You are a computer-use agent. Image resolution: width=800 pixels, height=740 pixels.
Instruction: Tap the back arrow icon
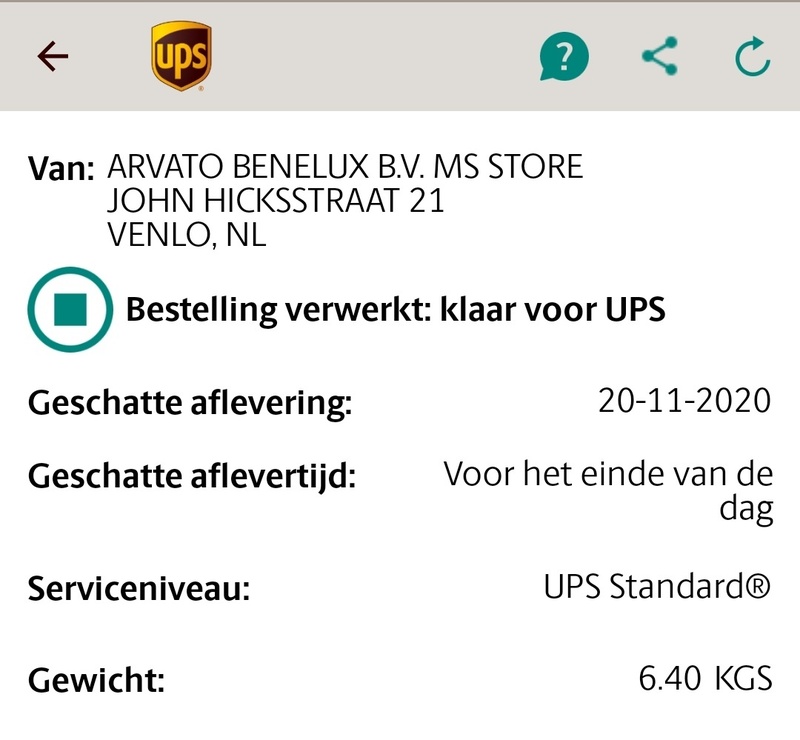[x=53, y=57]
